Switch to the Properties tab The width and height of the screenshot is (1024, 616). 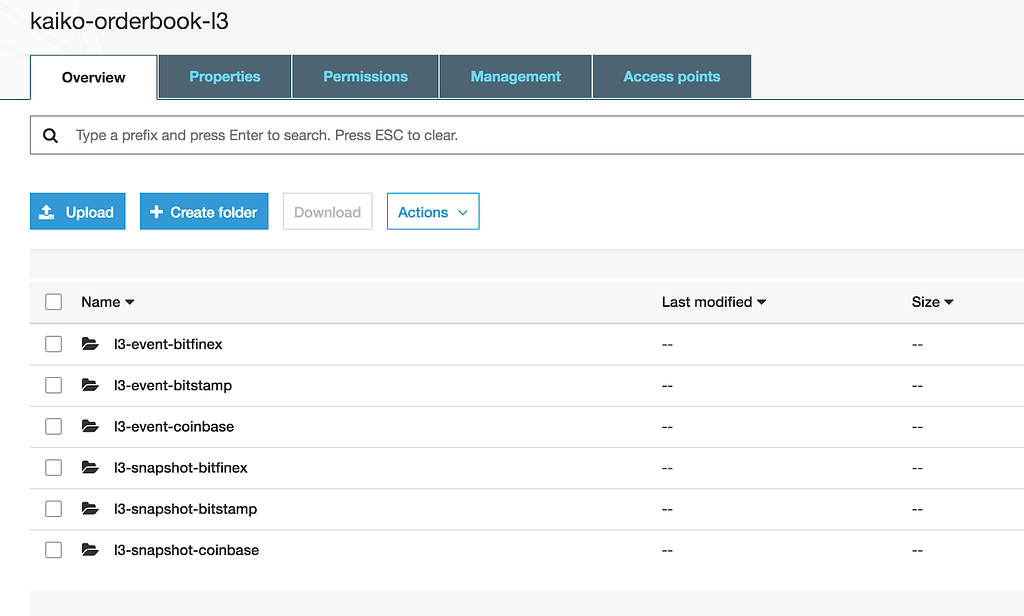[x=225, y=76]
